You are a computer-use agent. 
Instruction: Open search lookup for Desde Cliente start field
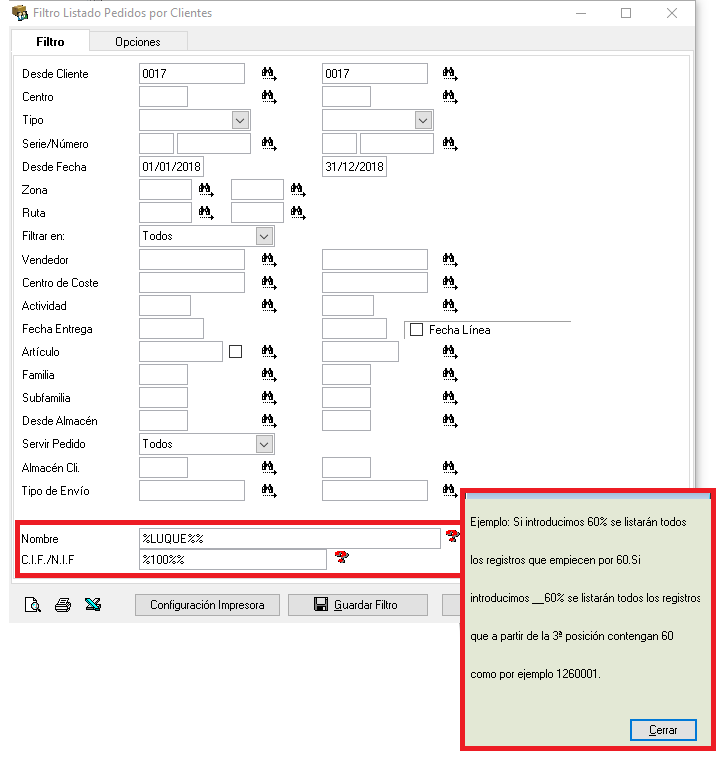pyautogui.click(x=269, y=74)
